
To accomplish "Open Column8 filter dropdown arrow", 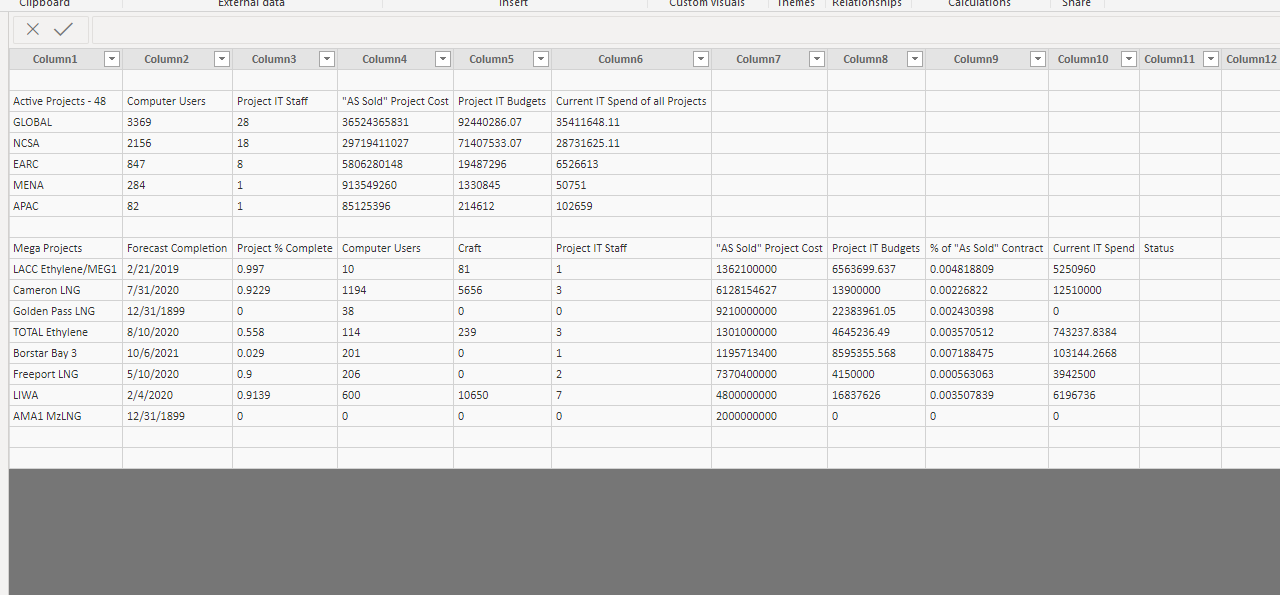I will click(914, 59).
